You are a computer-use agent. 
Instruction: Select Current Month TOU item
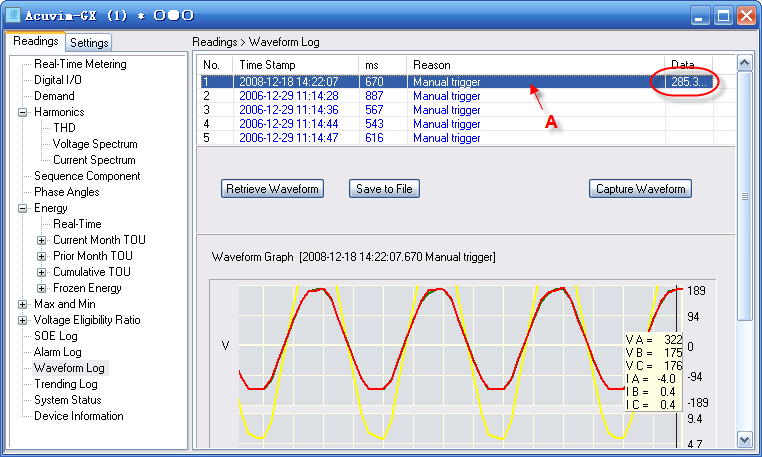(99, 240)
